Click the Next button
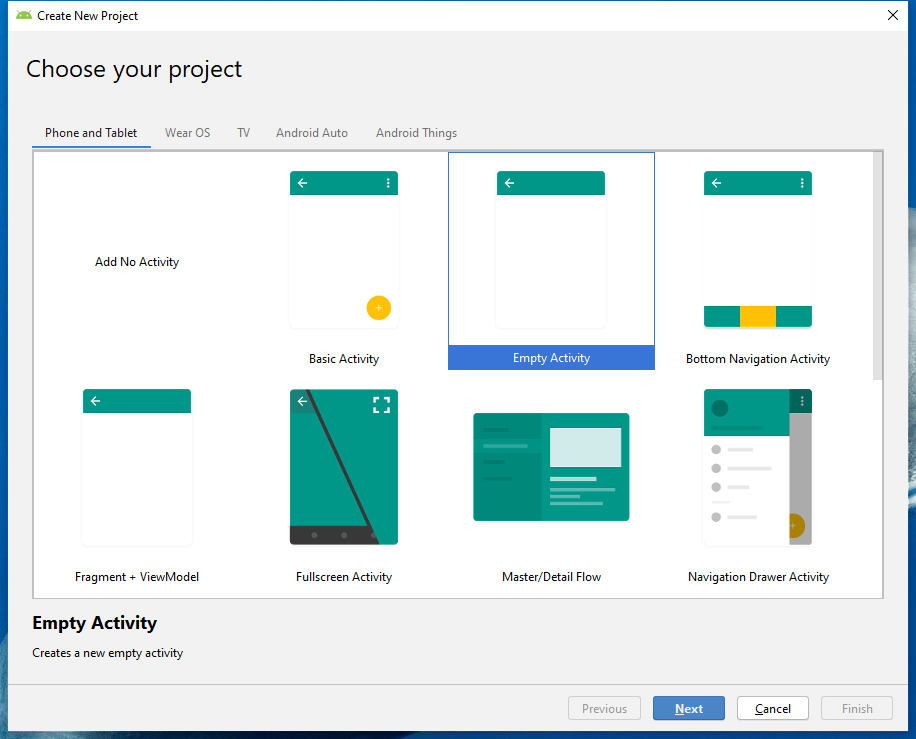916x739 pixels. coord(688,708)
